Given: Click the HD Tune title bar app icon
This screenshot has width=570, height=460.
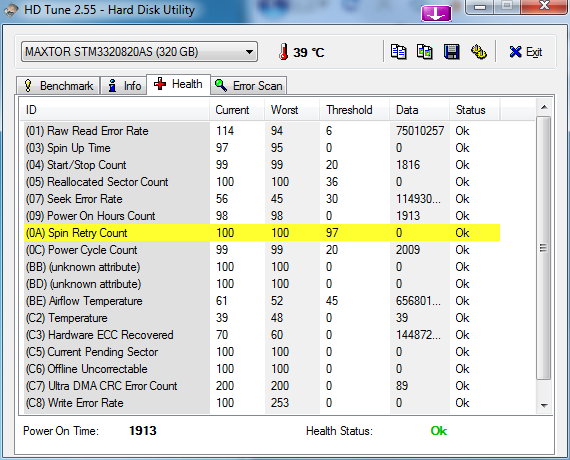Looking at the screenshot, I should (11, 10).
